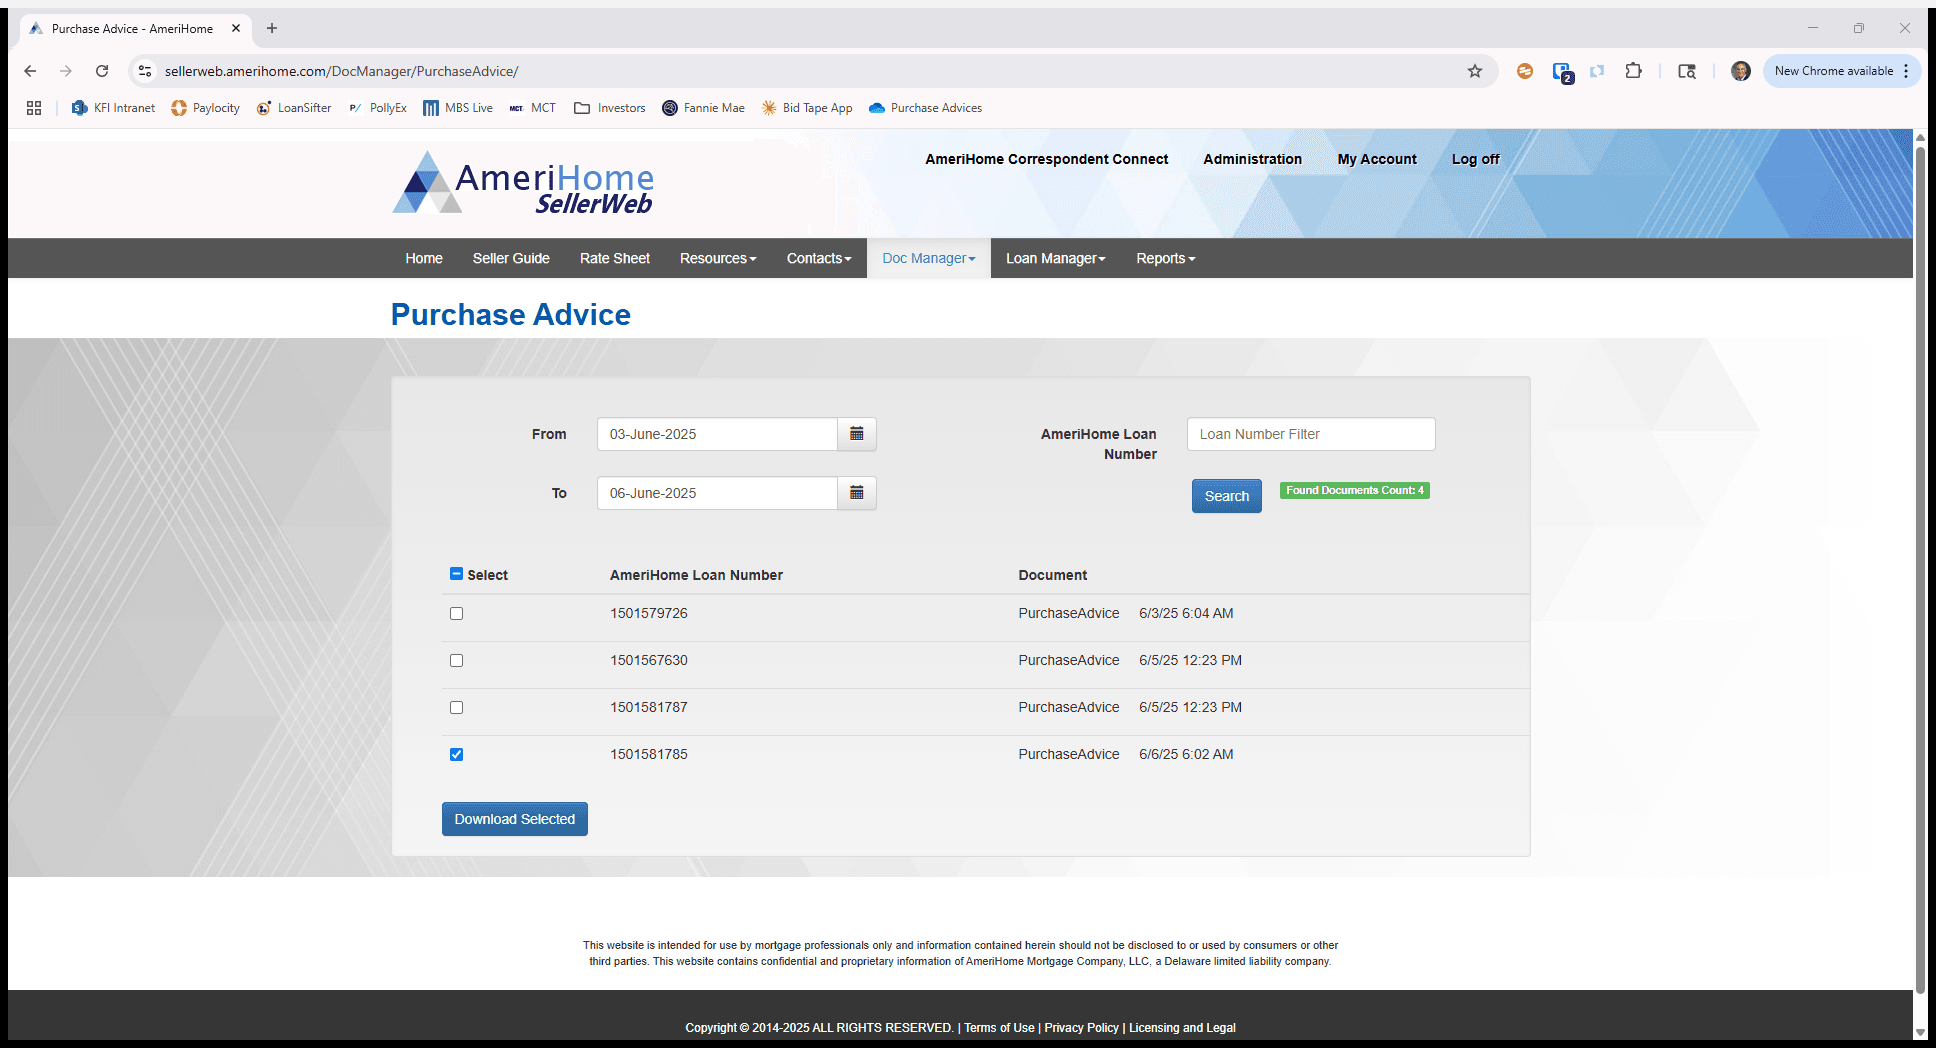1936x1048 pixels.
Task: Check the box for loan 1501581787
Action: pos(456,707)
